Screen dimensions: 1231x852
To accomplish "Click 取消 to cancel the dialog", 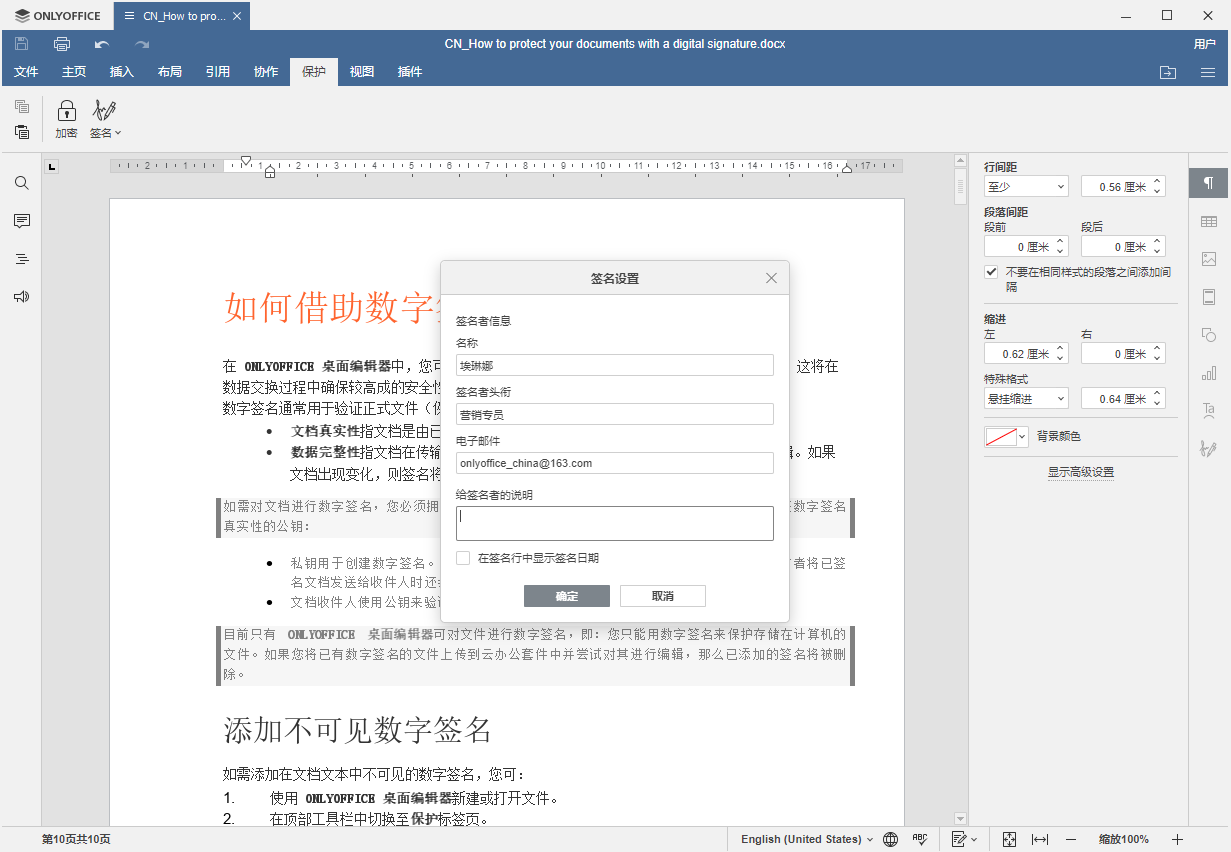I will point(663,596).
